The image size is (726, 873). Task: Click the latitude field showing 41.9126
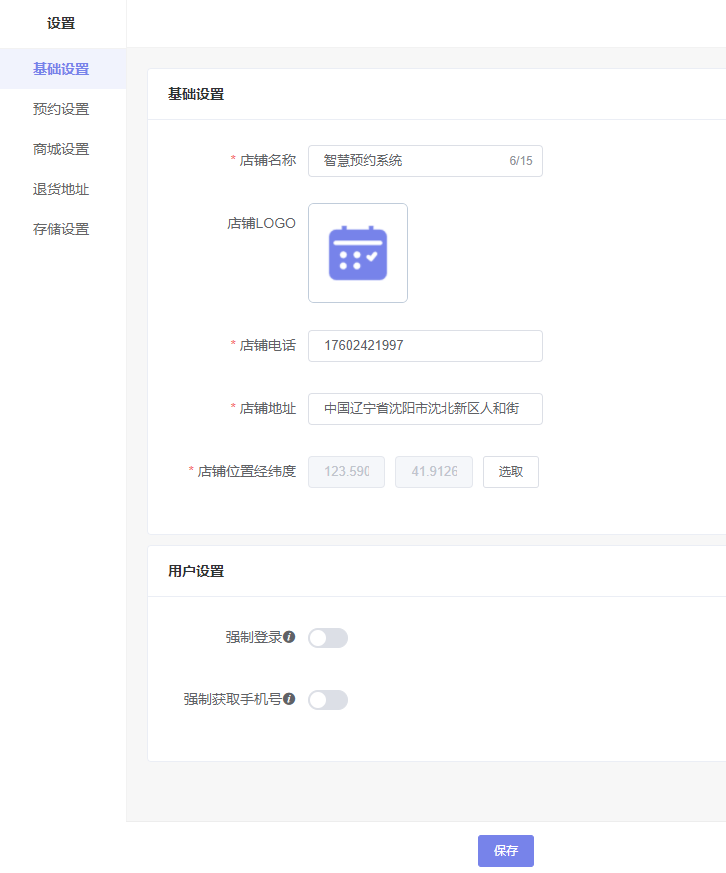pos(434,472)
